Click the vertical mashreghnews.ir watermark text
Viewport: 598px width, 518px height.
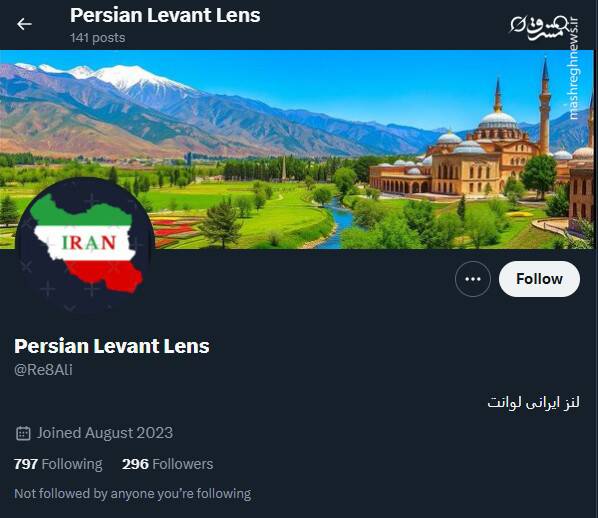point(574,69)
